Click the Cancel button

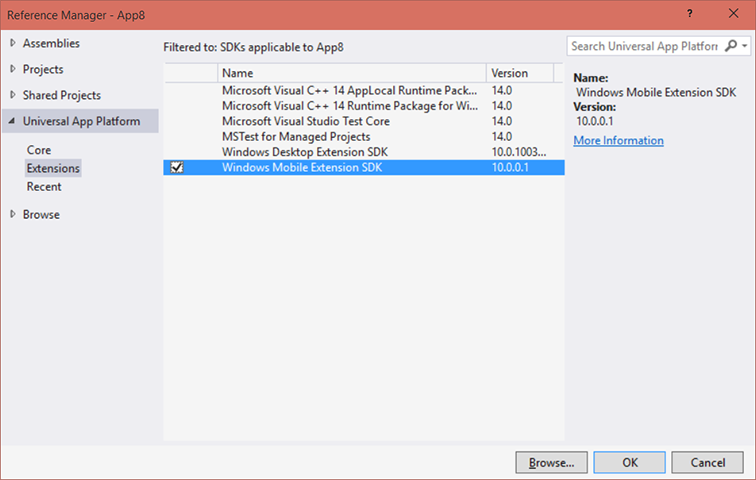pos(707,463)
